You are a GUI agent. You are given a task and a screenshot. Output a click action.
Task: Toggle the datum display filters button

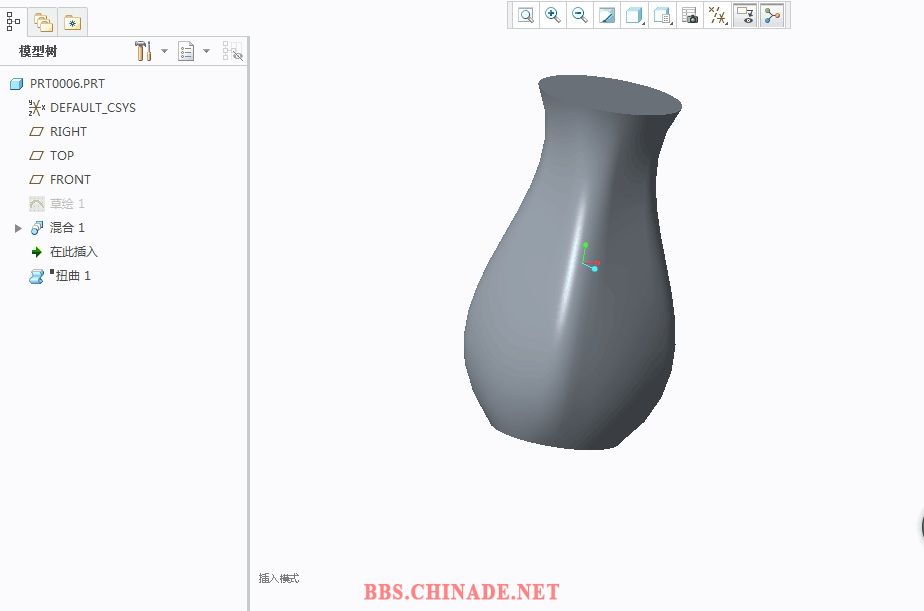(717, 15)
